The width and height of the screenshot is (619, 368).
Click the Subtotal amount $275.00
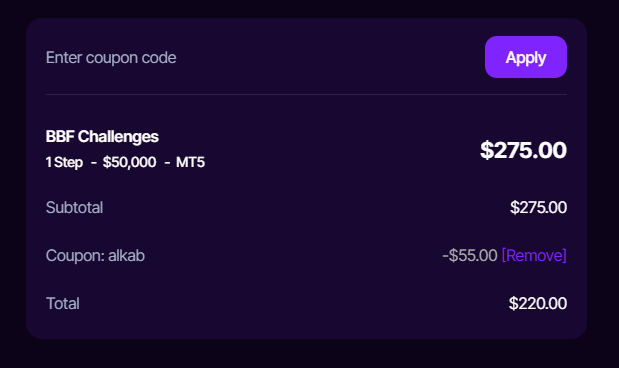click(x=538, y=208)
